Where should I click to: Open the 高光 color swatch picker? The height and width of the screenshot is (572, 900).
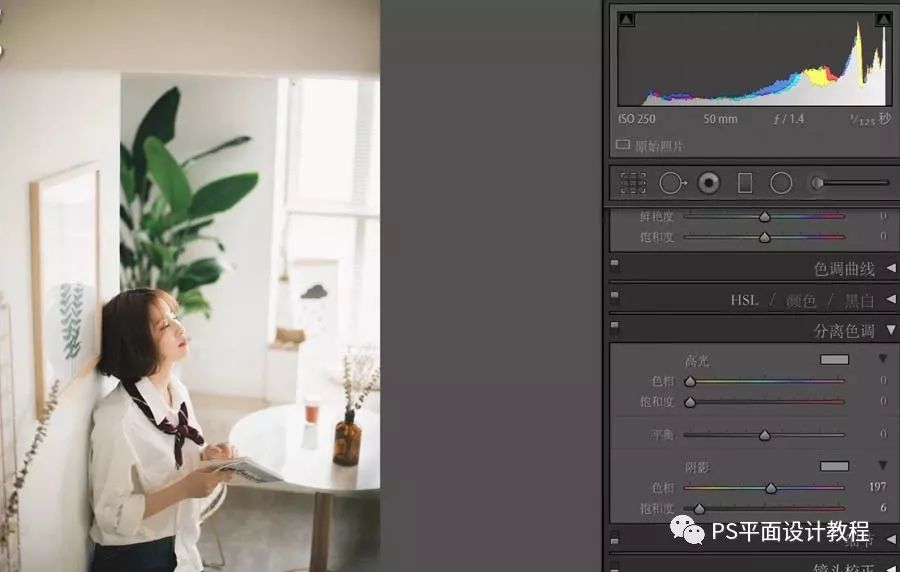(x=835, y=360)
